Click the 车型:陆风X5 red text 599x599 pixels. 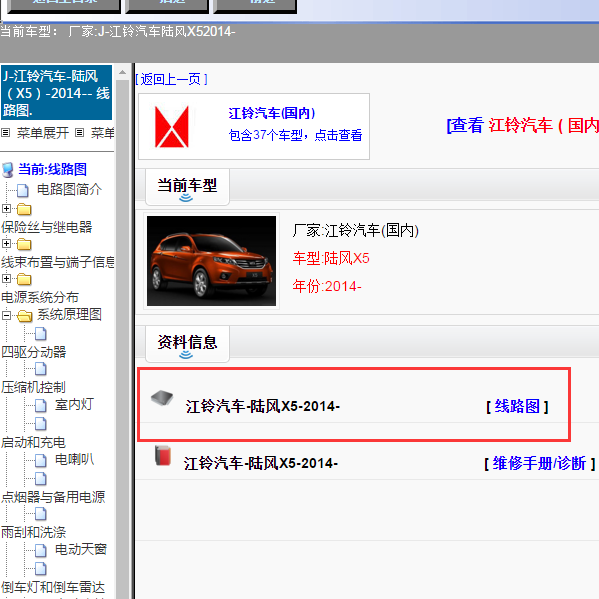pos(331,258)
